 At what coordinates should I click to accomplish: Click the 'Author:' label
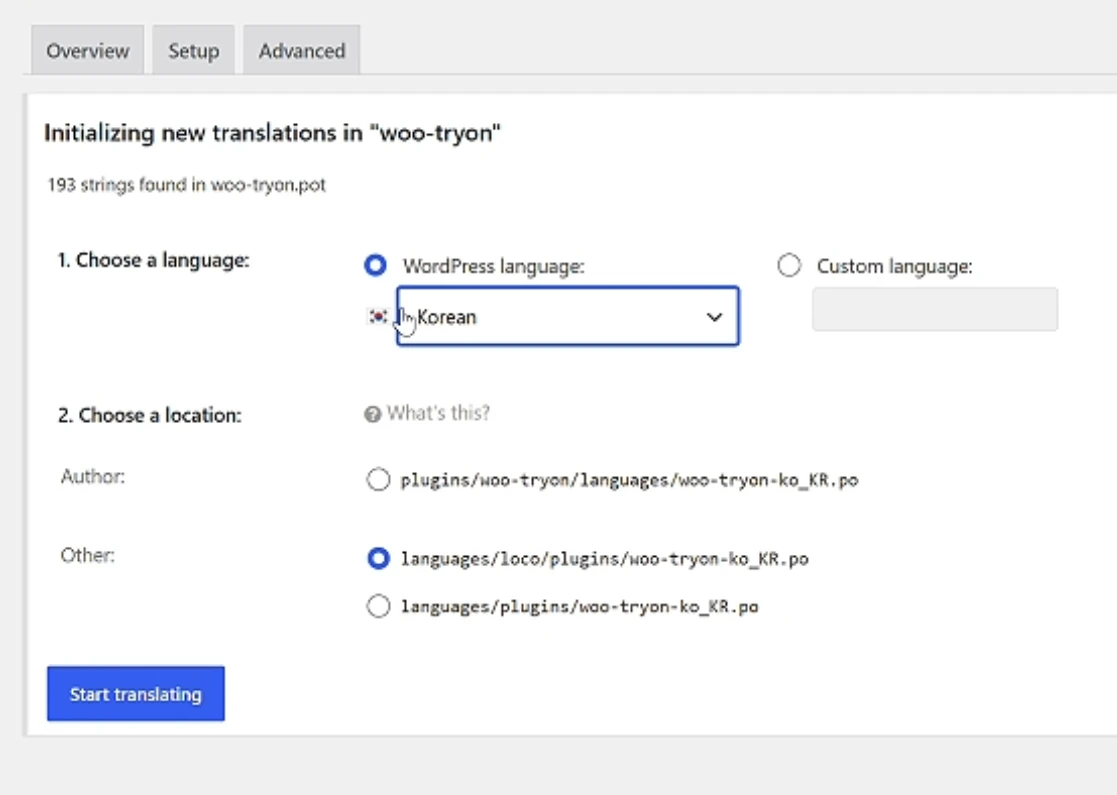(x=93, y=476)
